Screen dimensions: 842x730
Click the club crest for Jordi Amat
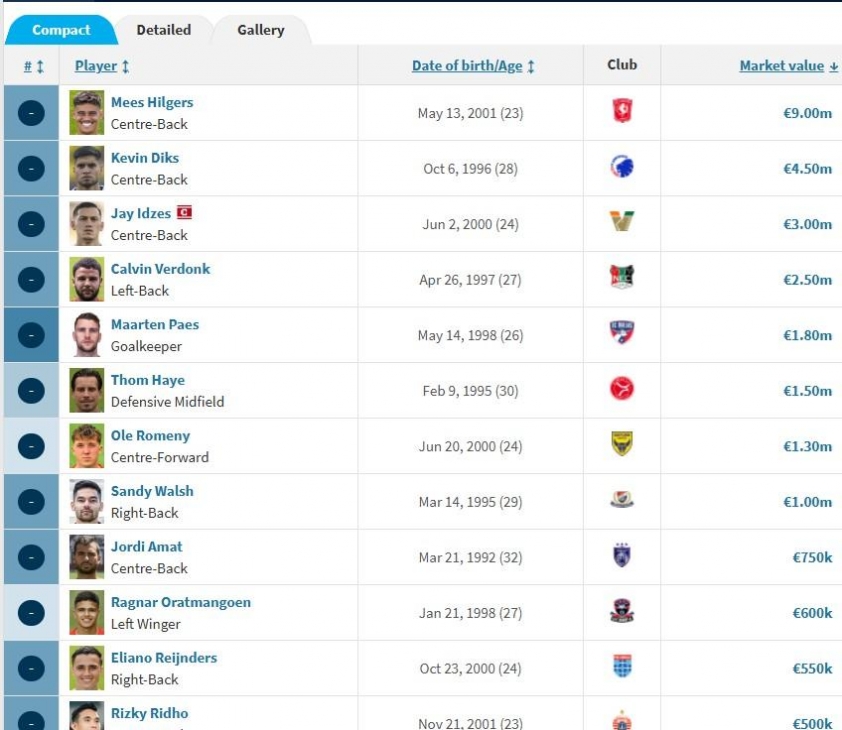pos(622,555)
